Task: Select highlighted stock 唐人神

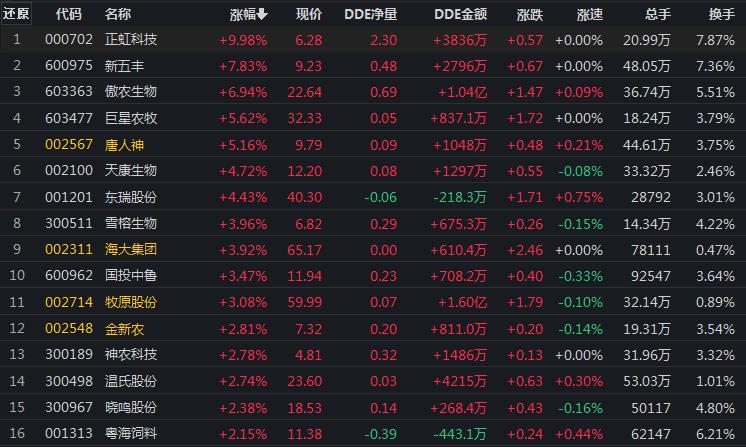Action: (125, 144)
